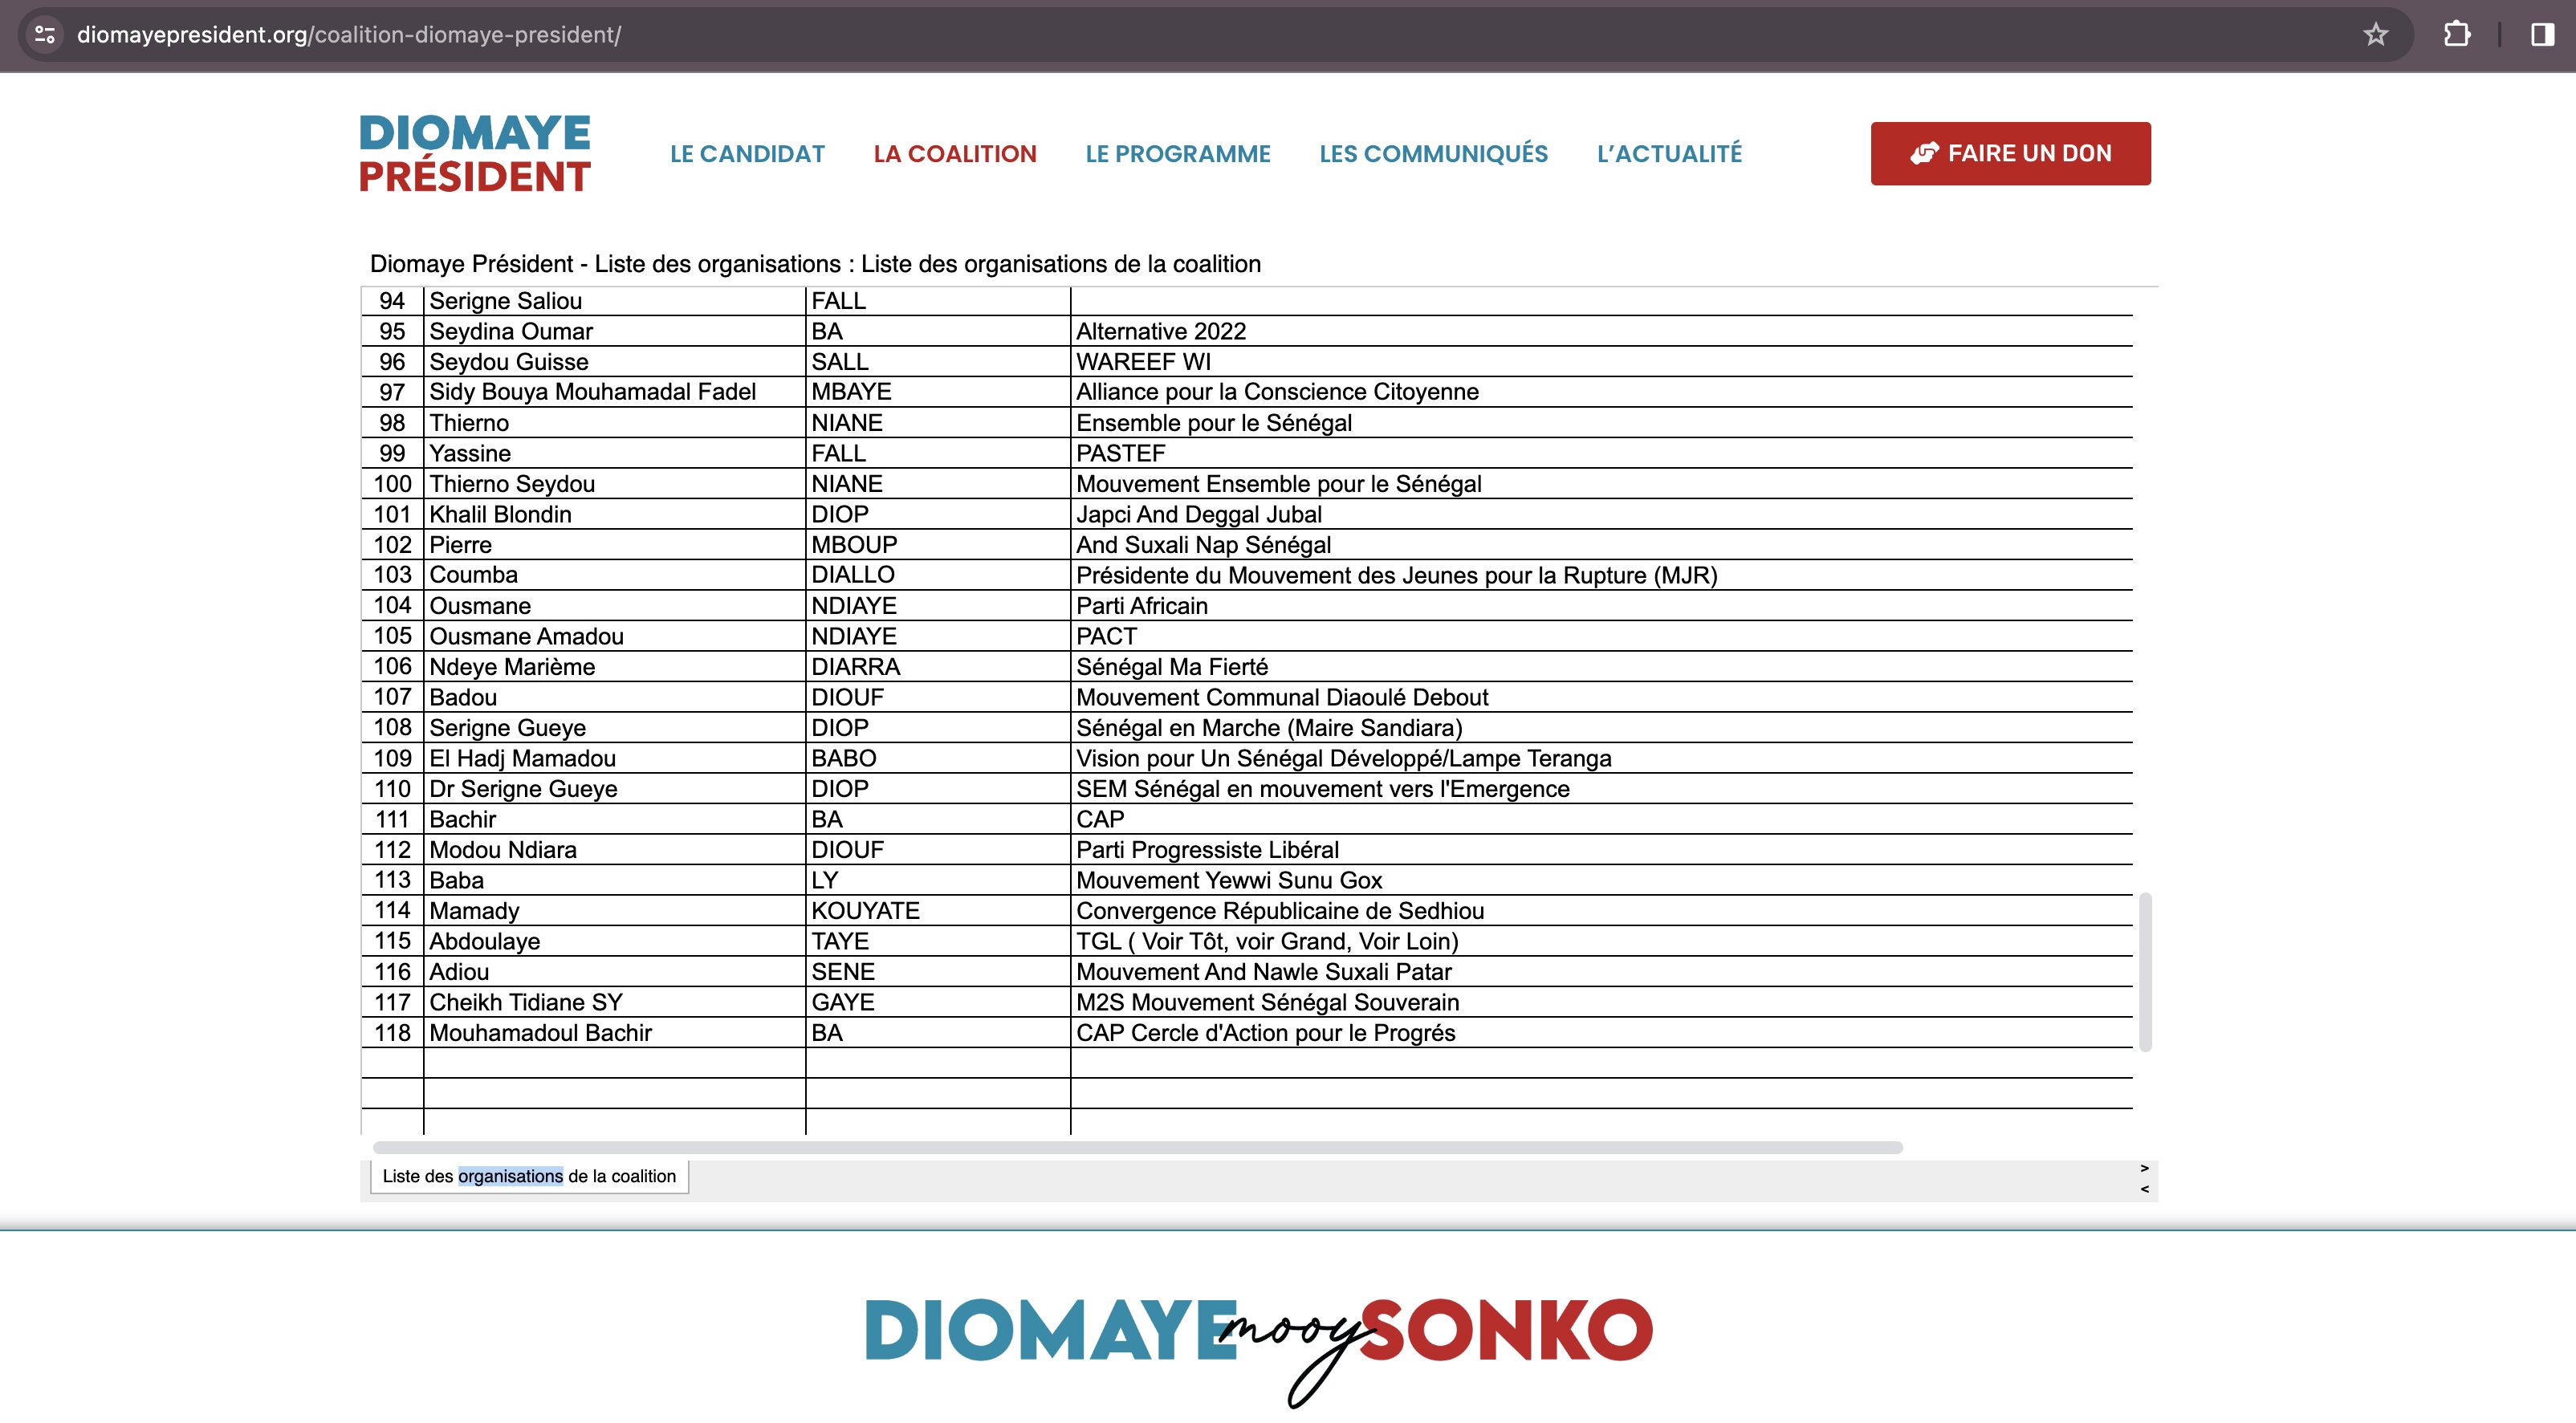
Task: Click the vertical scrollbar of the embedded table
Action: click(x=2144, y=971)
